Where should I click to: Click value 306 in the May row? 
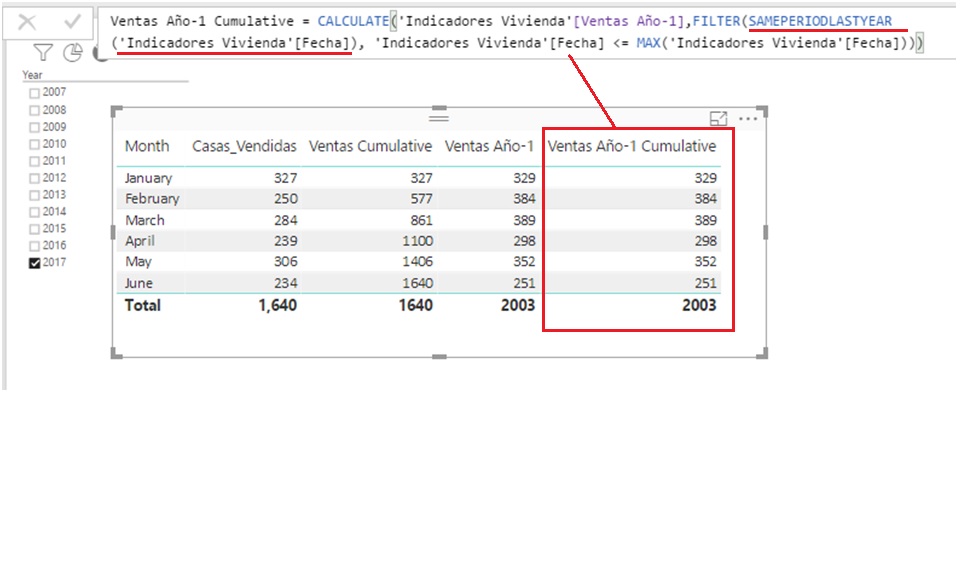(285, 262)
